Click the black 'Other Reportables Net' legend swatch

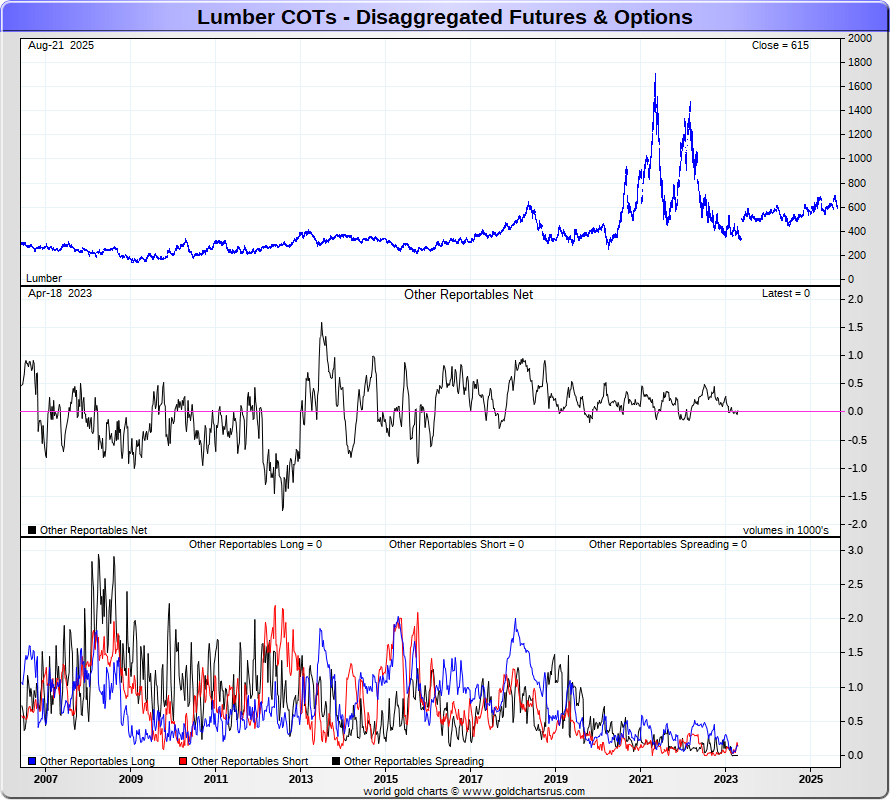click(32, 530)
